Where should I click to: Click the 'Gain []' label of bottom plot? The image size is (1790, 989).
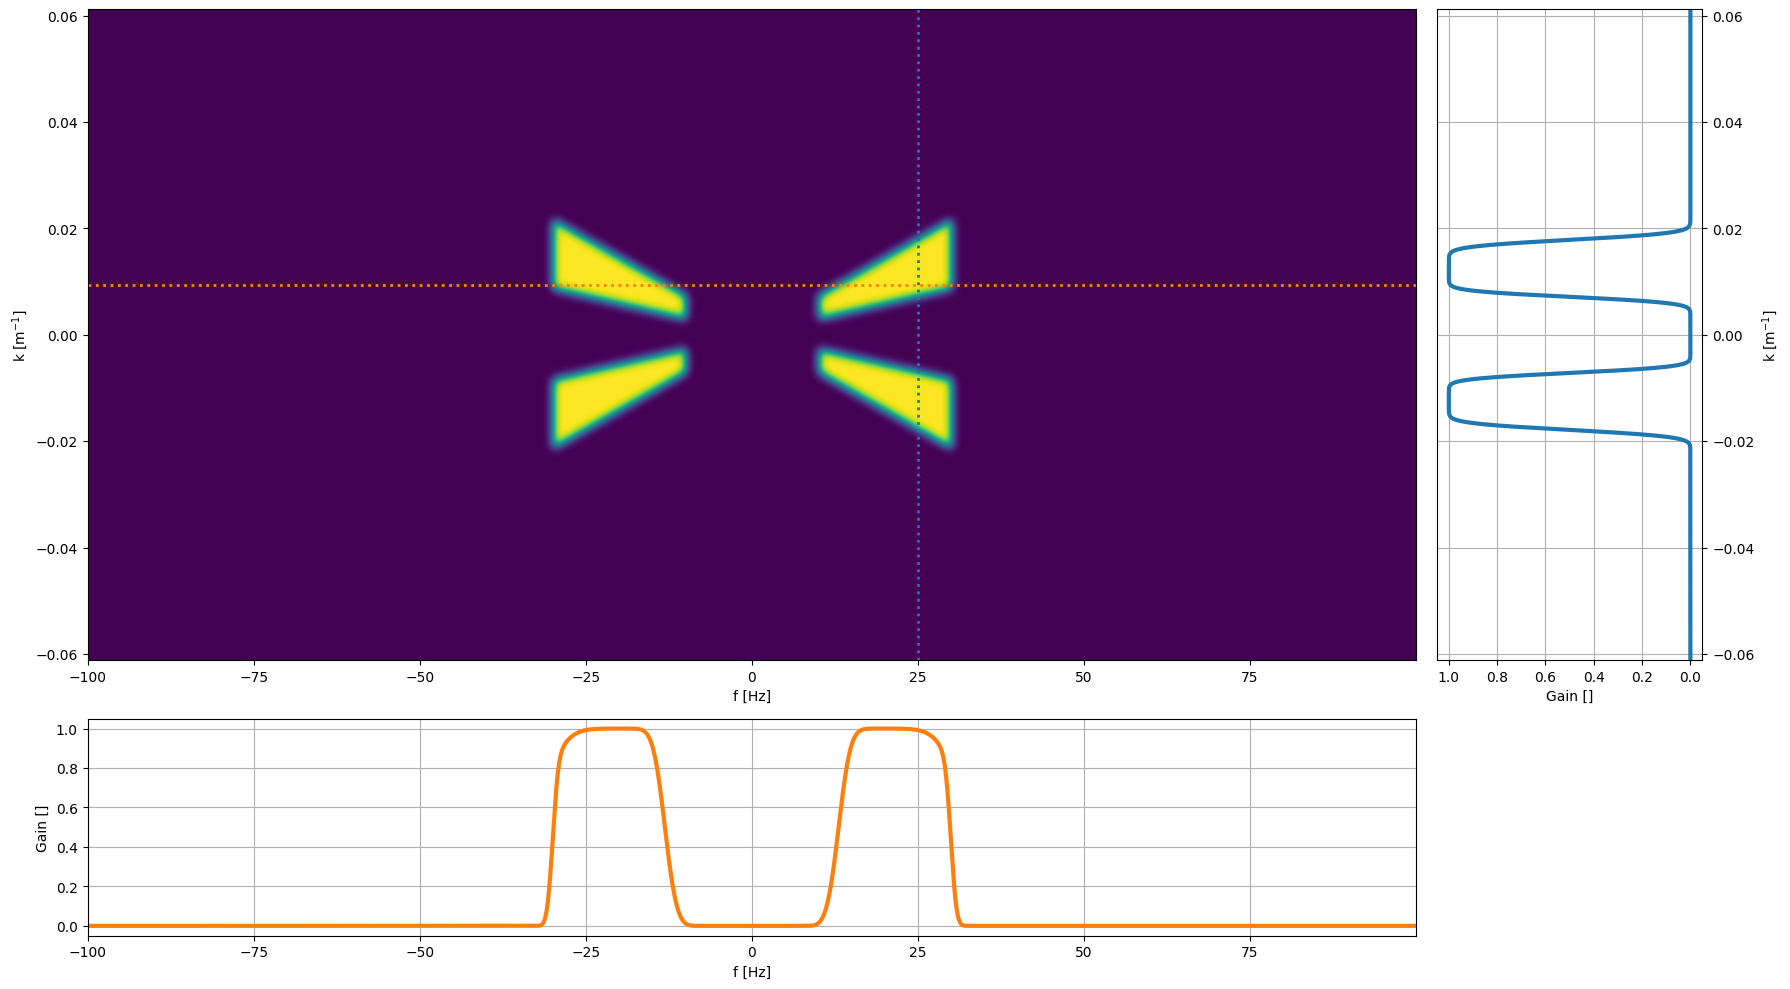click(42, 828)
